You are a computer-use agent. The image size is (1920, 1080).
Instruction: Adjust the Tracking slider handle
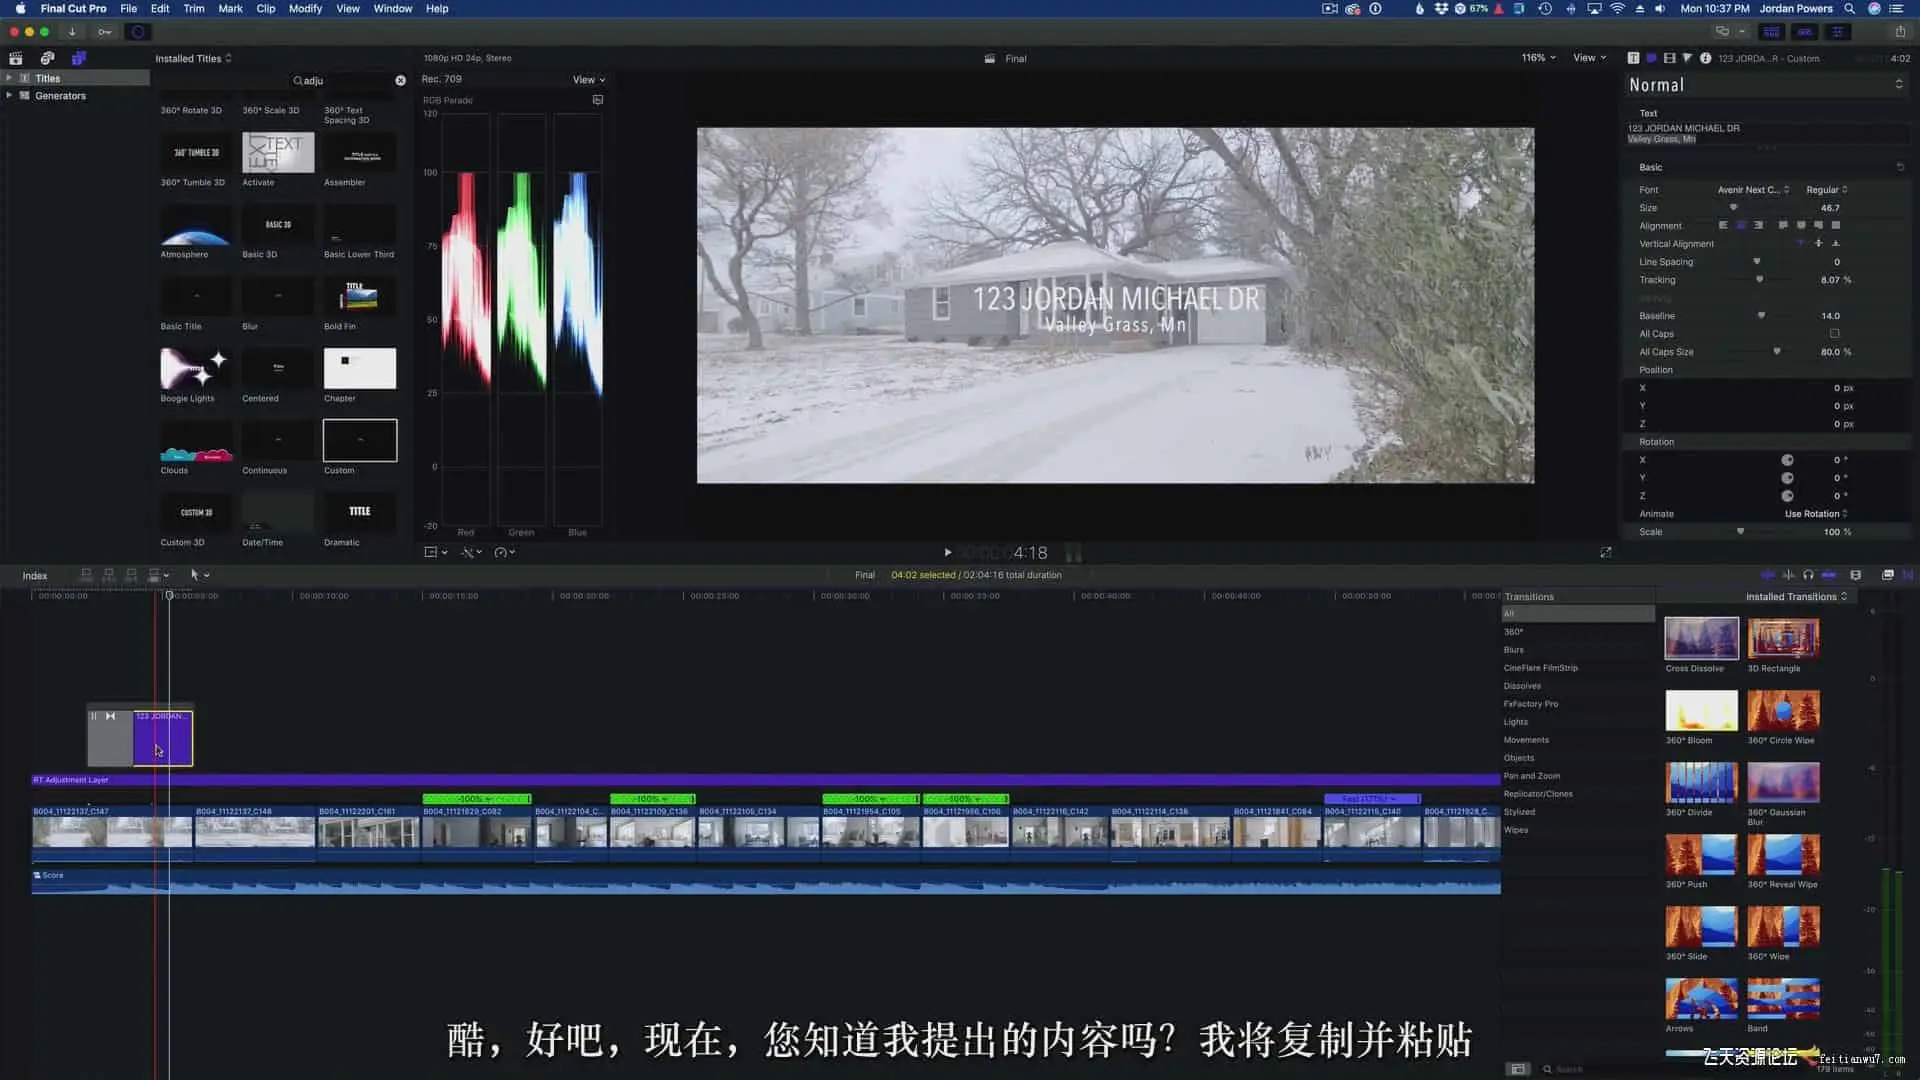pyautogui.click(x=1759, y=280)
